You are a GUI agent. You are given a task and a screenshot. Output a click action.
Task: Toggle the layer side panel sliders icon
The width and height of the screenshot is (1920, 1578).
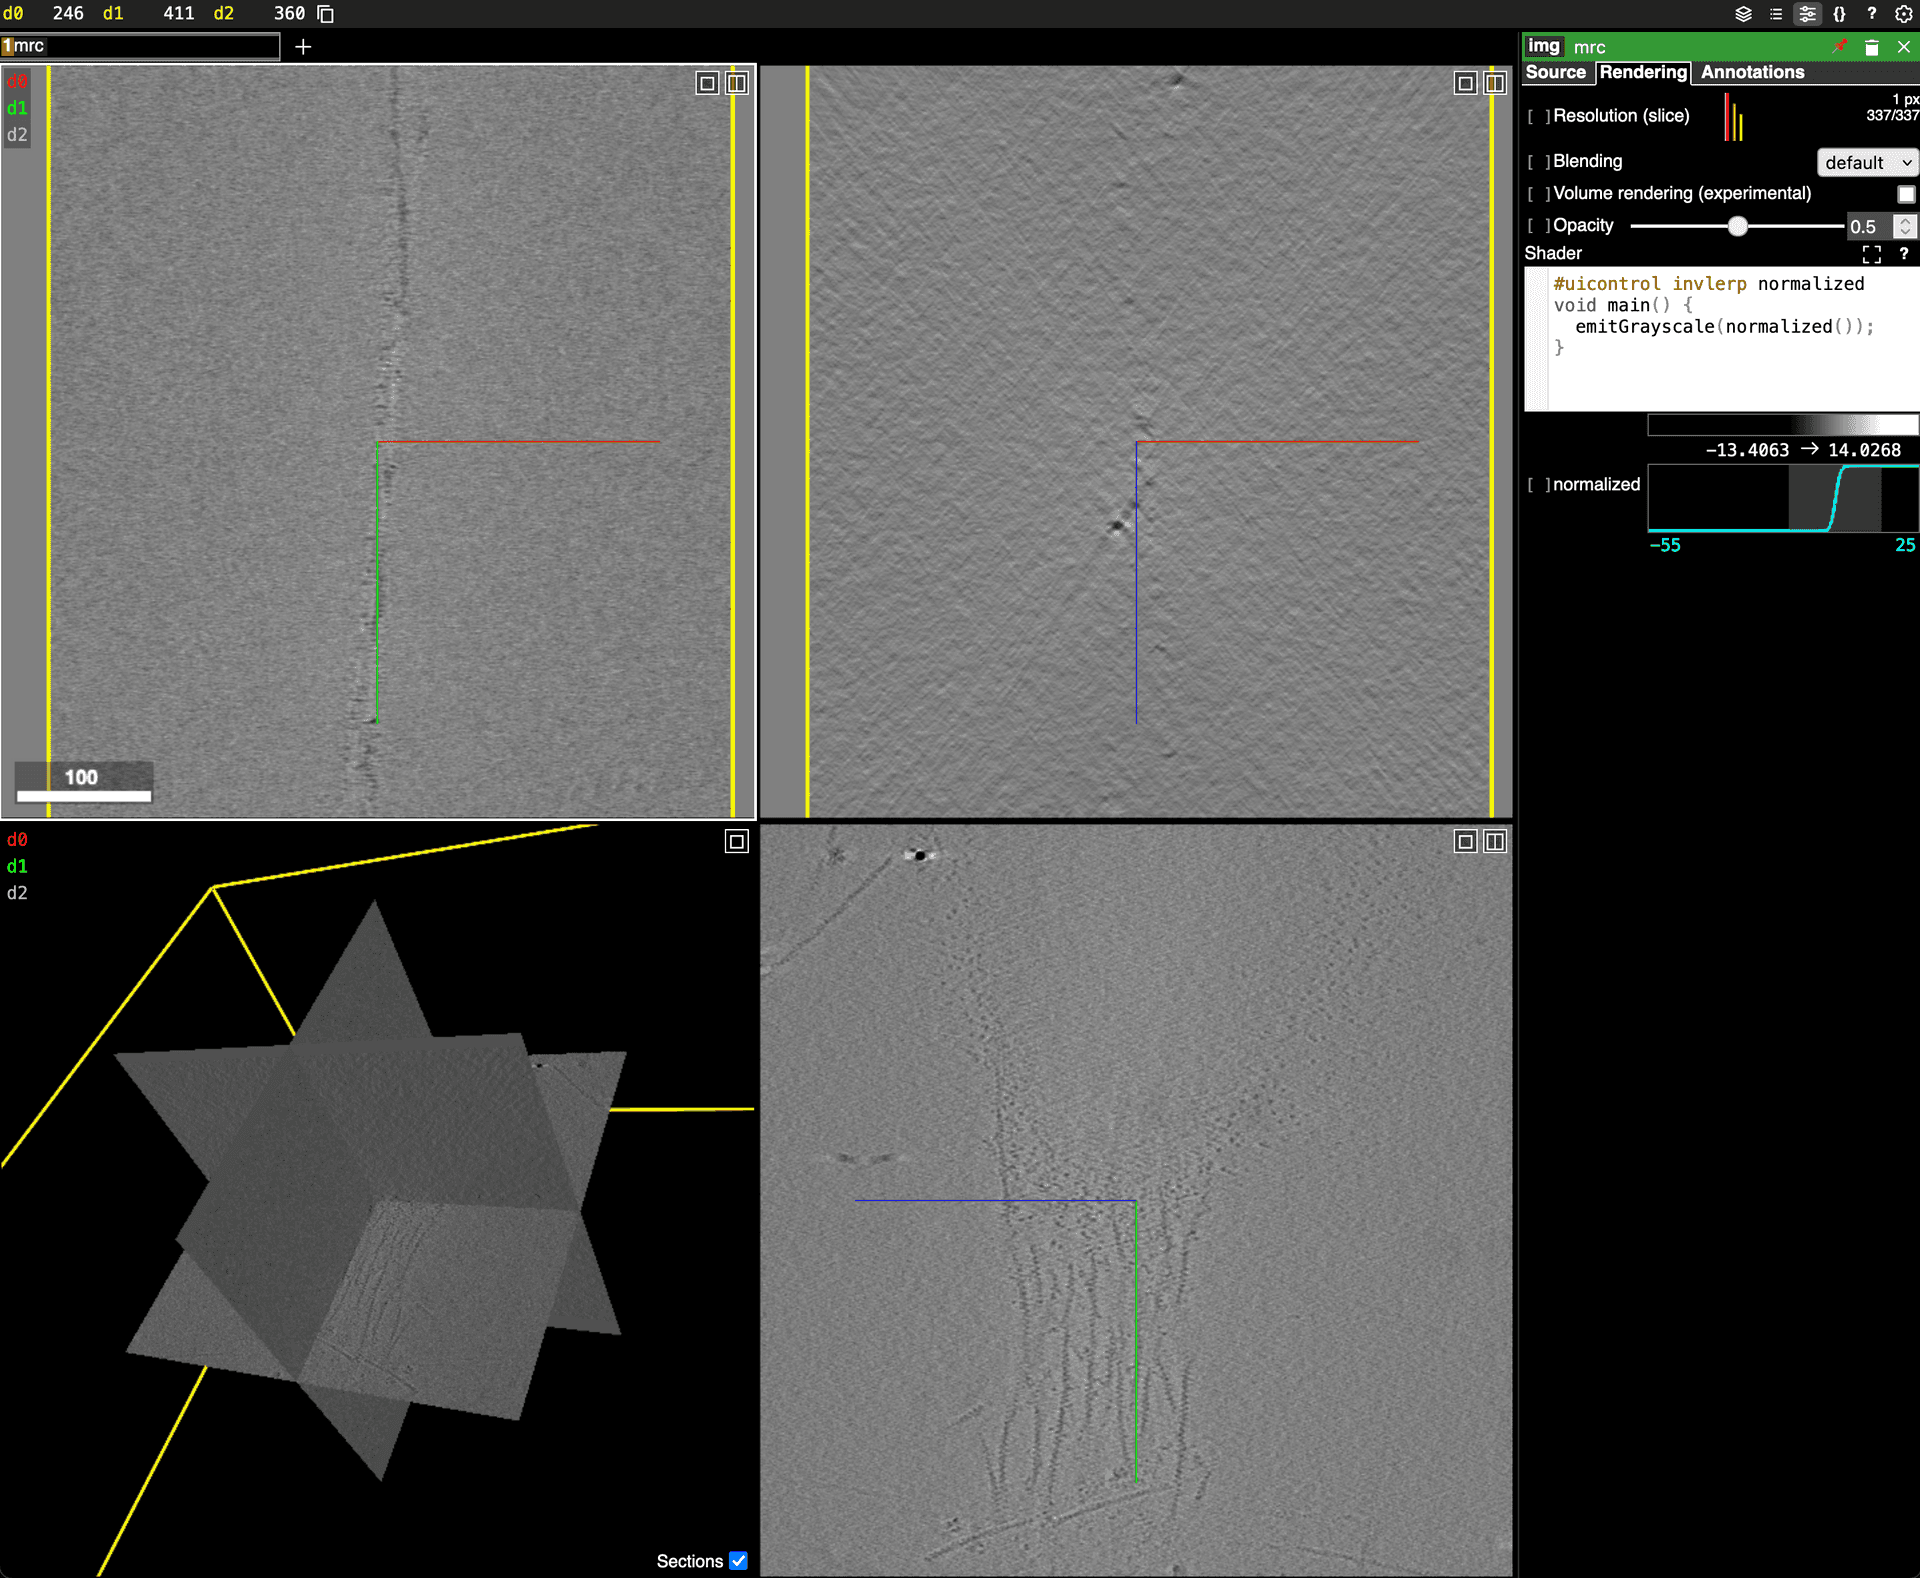(x=1807, y=14)
